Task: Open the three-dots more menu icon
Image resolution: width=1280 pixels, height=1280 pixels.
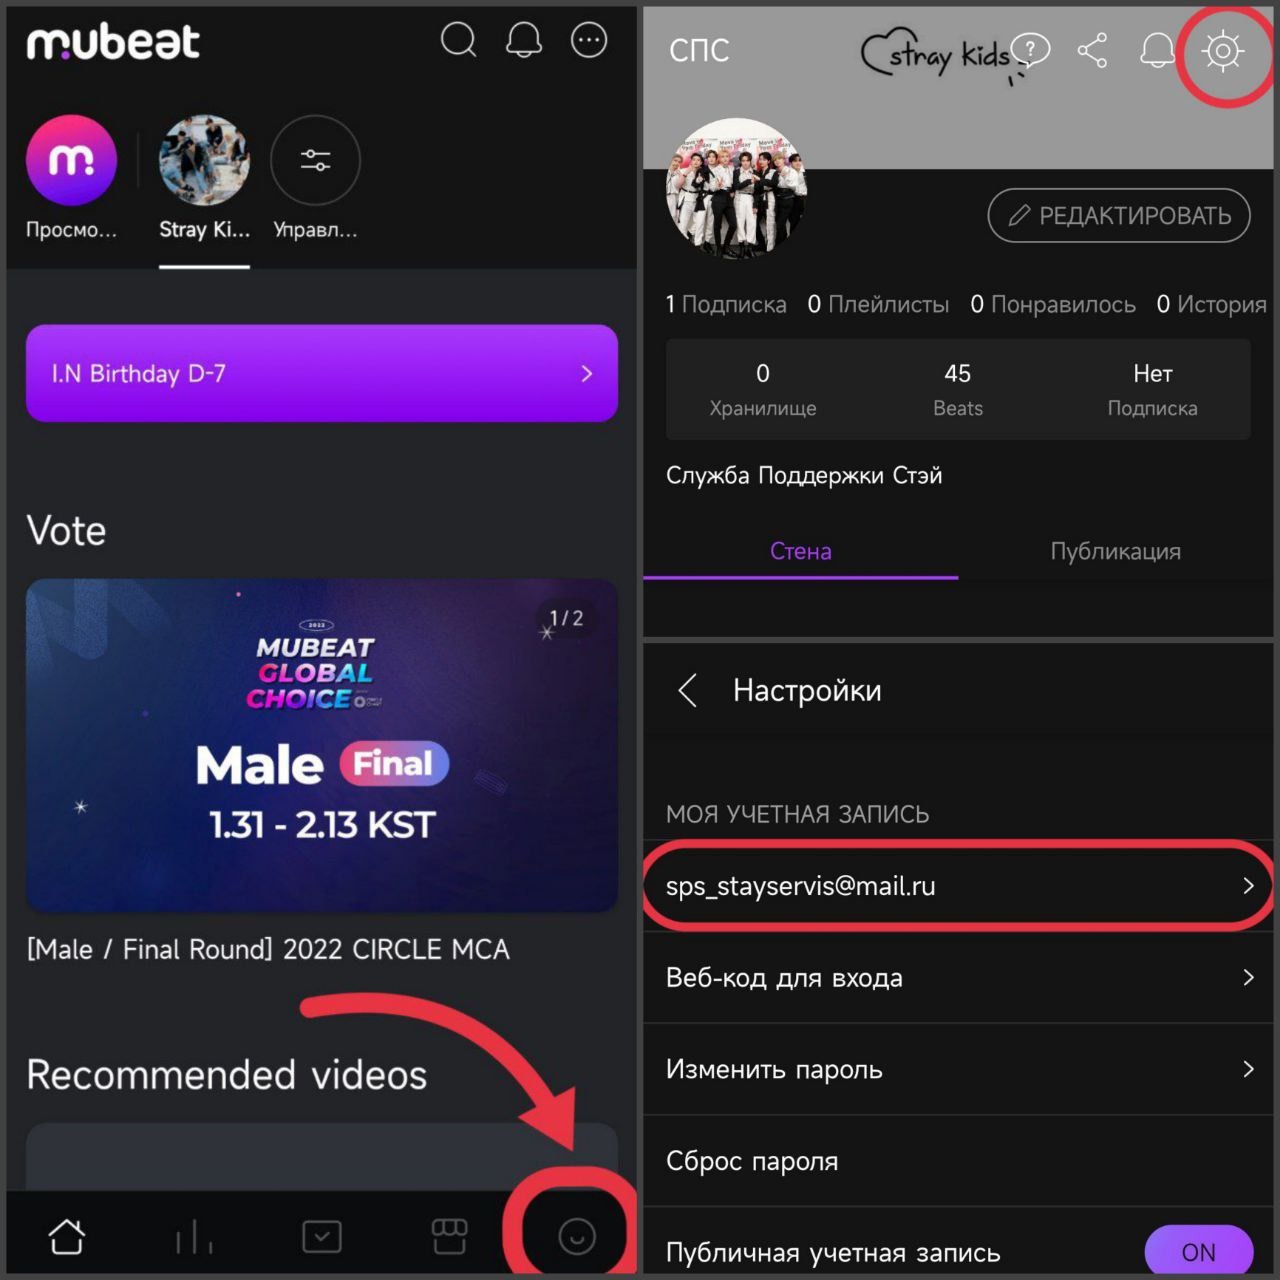Action: [x=589, y=40]
